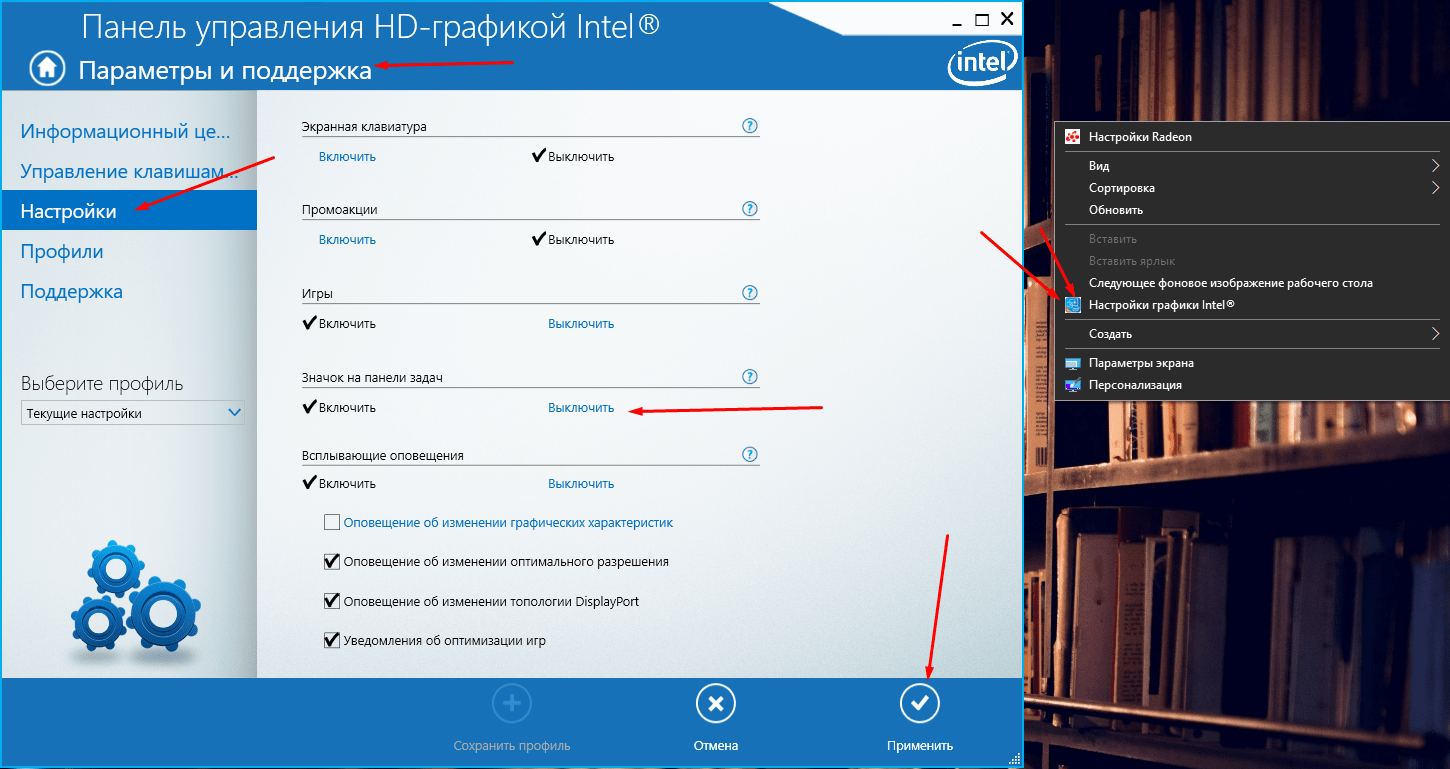1450x769 pixels.
Task: Click Intel graphics icon in context menu
Action: 1073,305
